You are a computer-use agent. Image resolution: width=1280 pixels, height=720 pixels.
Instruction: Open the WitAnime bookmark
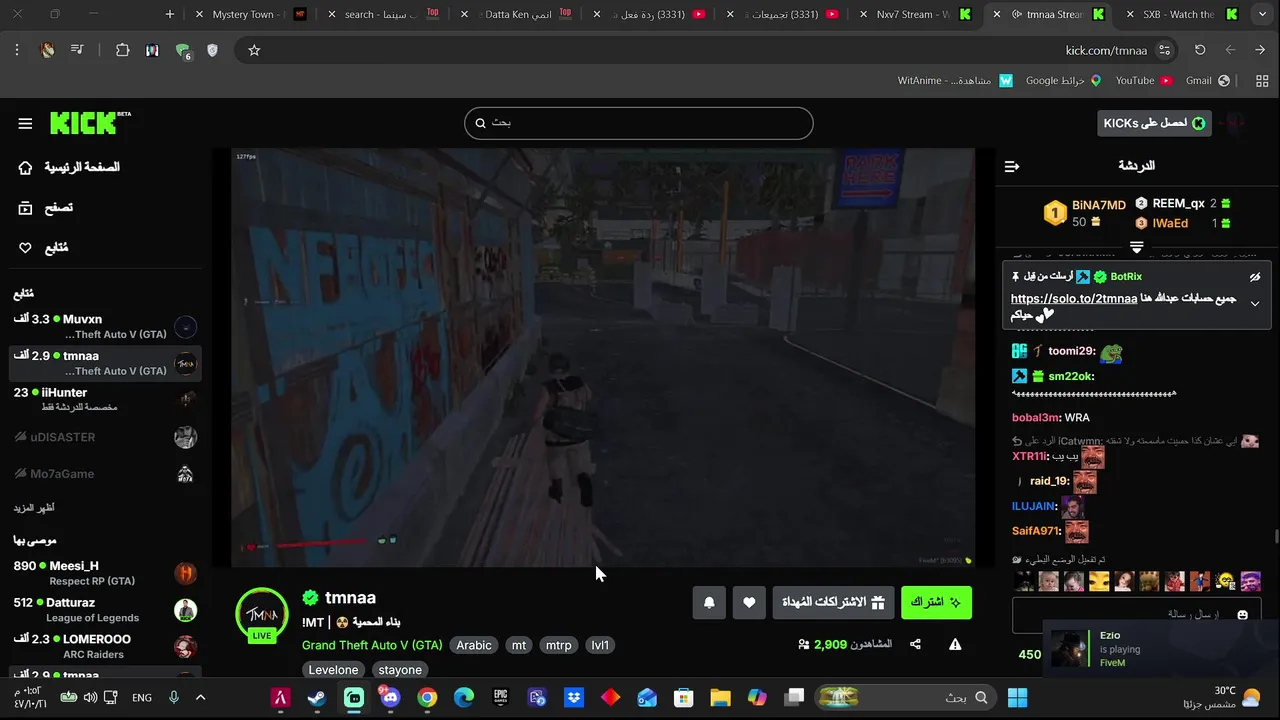[955, 80]
